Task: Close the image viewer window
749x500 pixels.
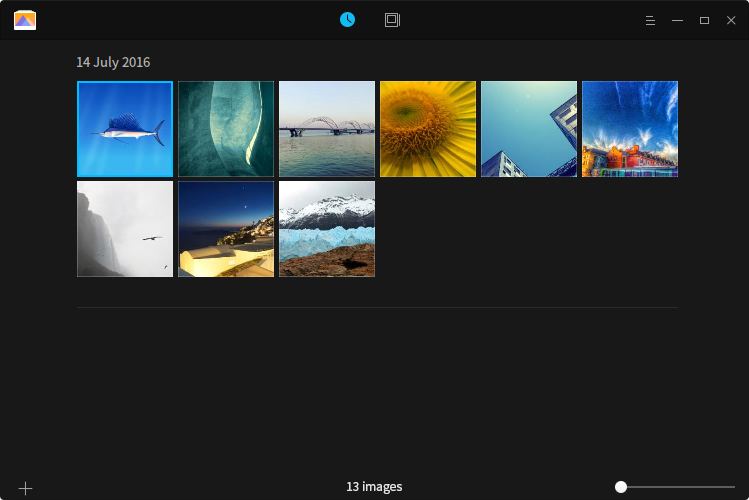Action: pyautogui.click(x=731, y=21)
